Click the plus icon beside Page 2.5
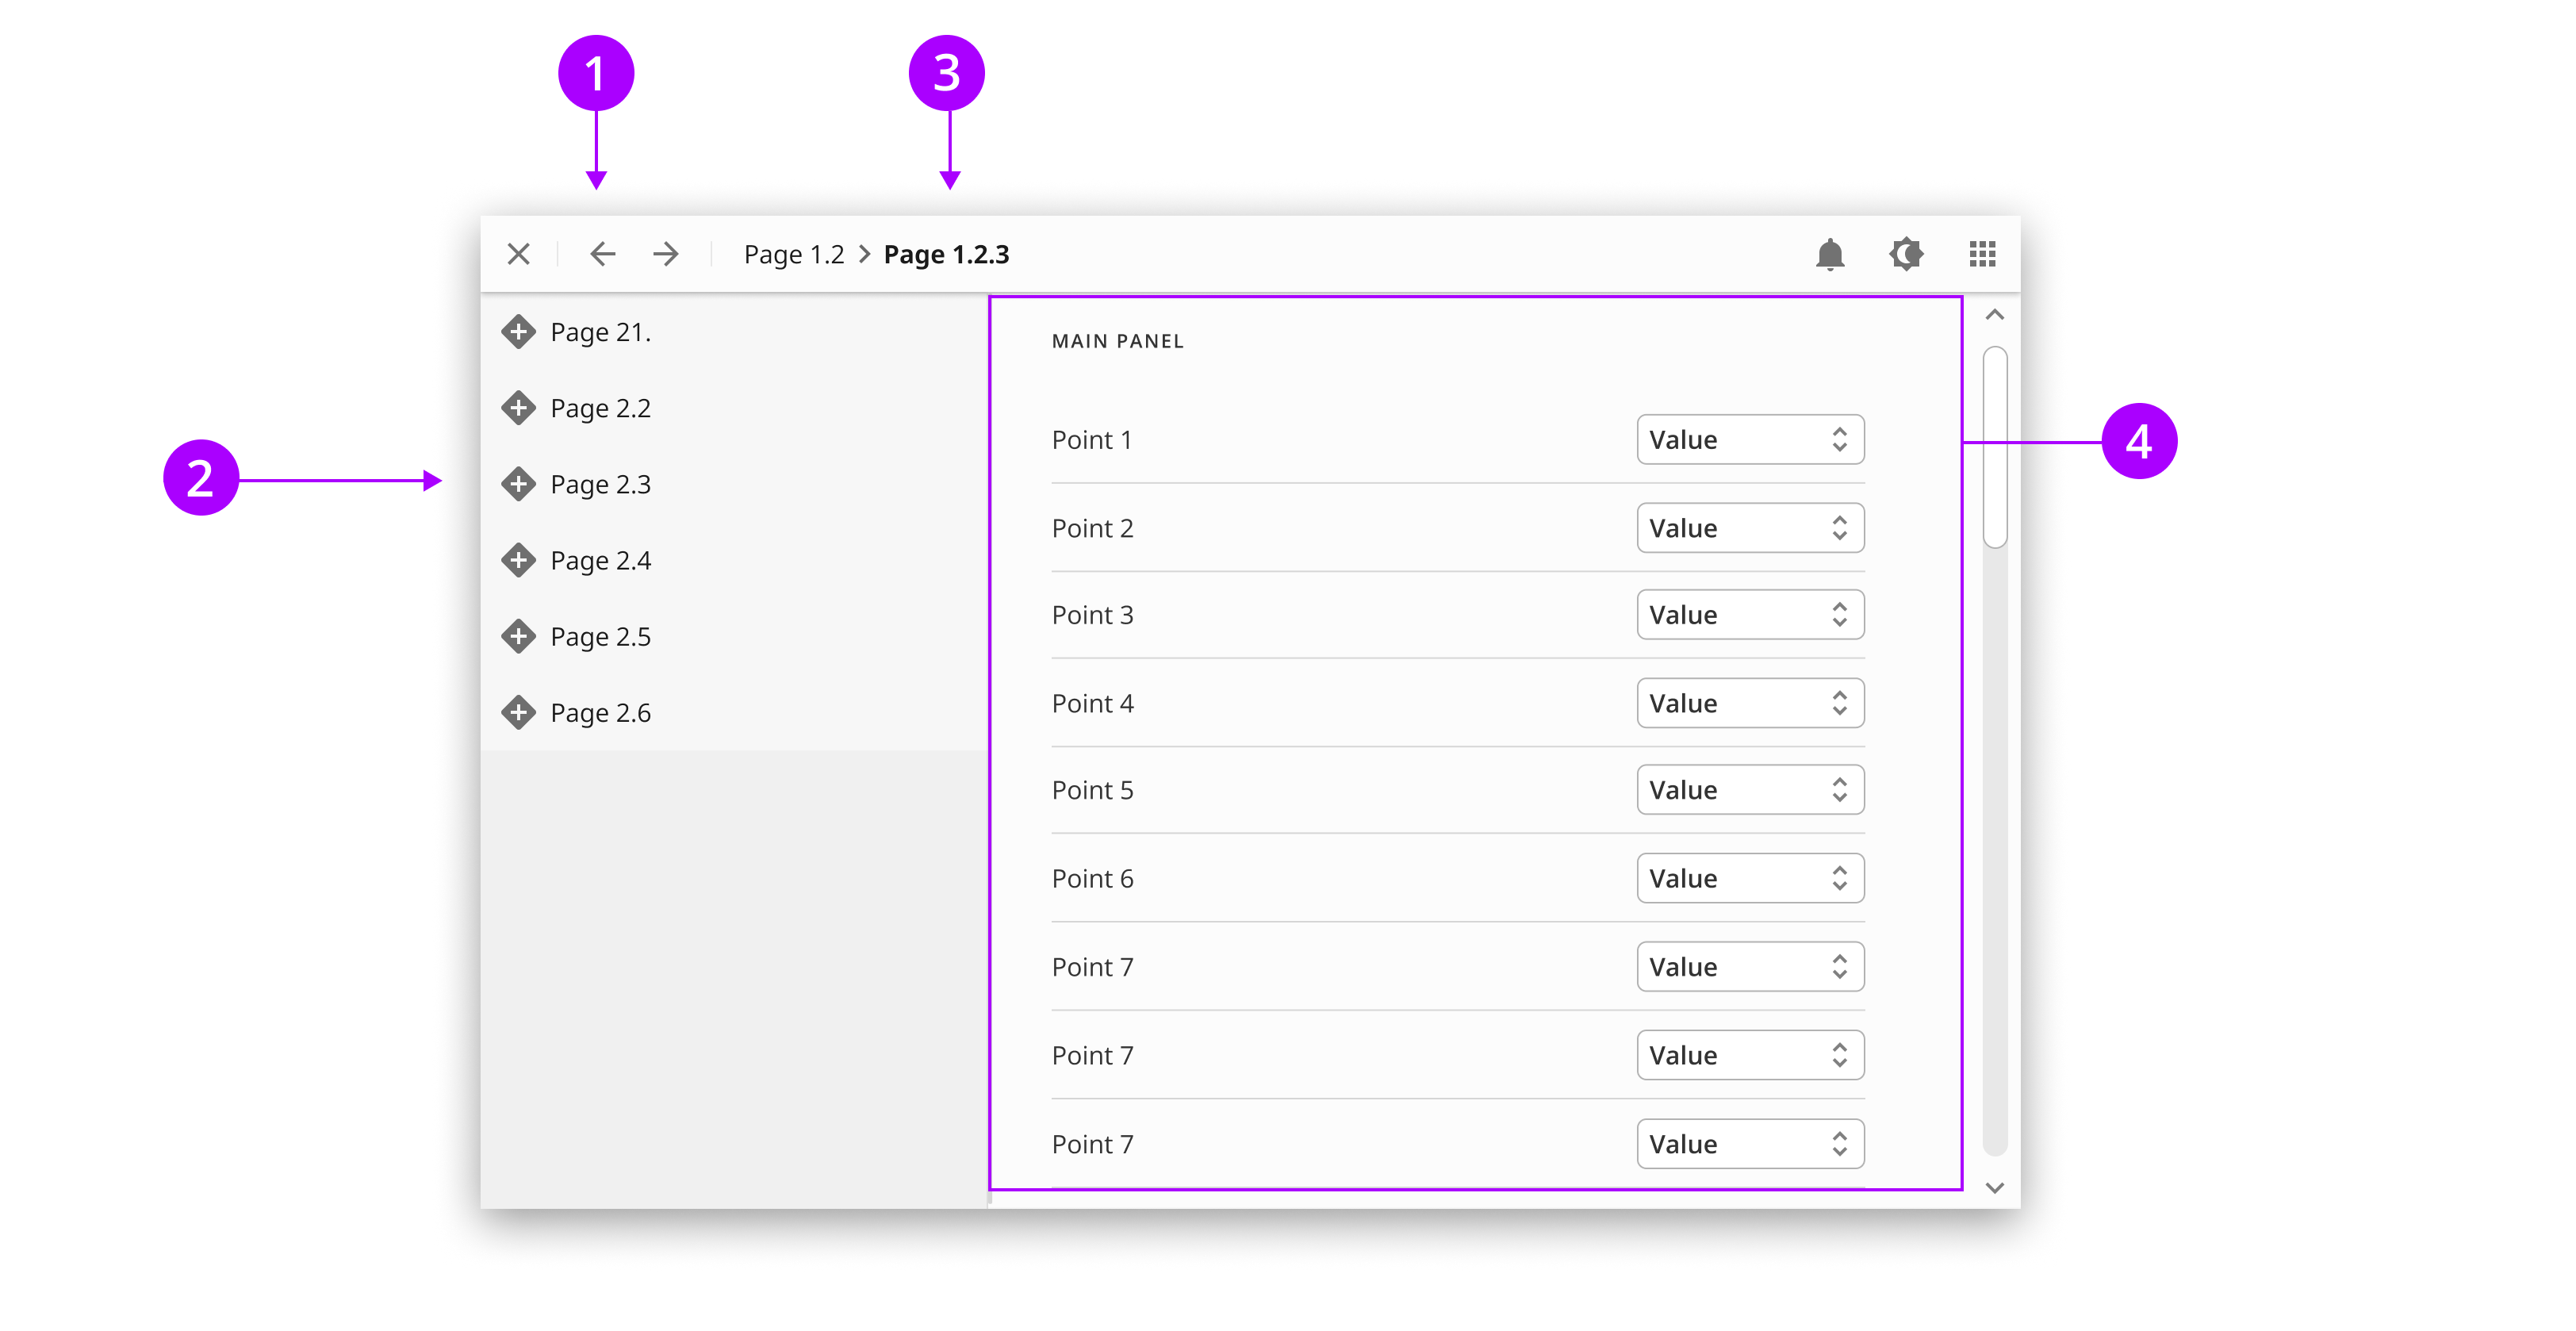Image resolution: width=2576 pixels, height=1331 pixels. pos(518,636)
